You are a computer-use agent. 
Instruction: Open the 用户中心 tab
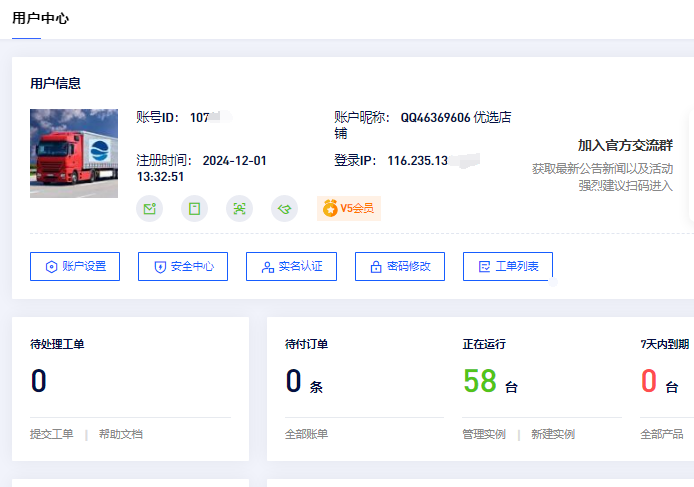(x=40, y=19)
